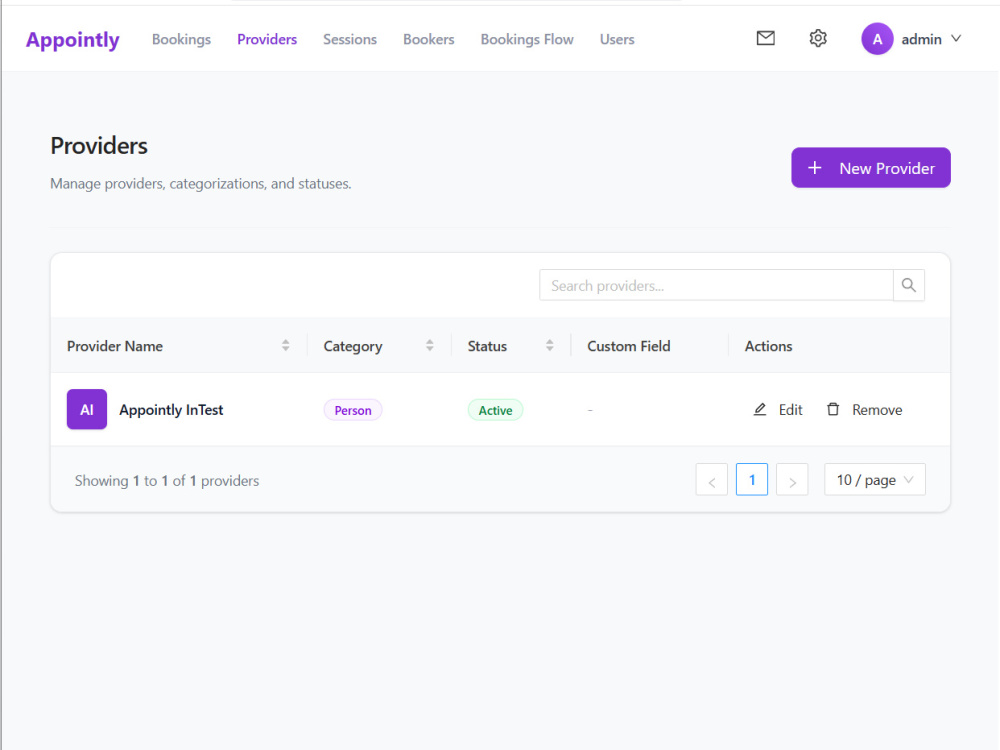Click the Actions column header
This screenshot has height=750, width=1000.
(x=768, y=346)
